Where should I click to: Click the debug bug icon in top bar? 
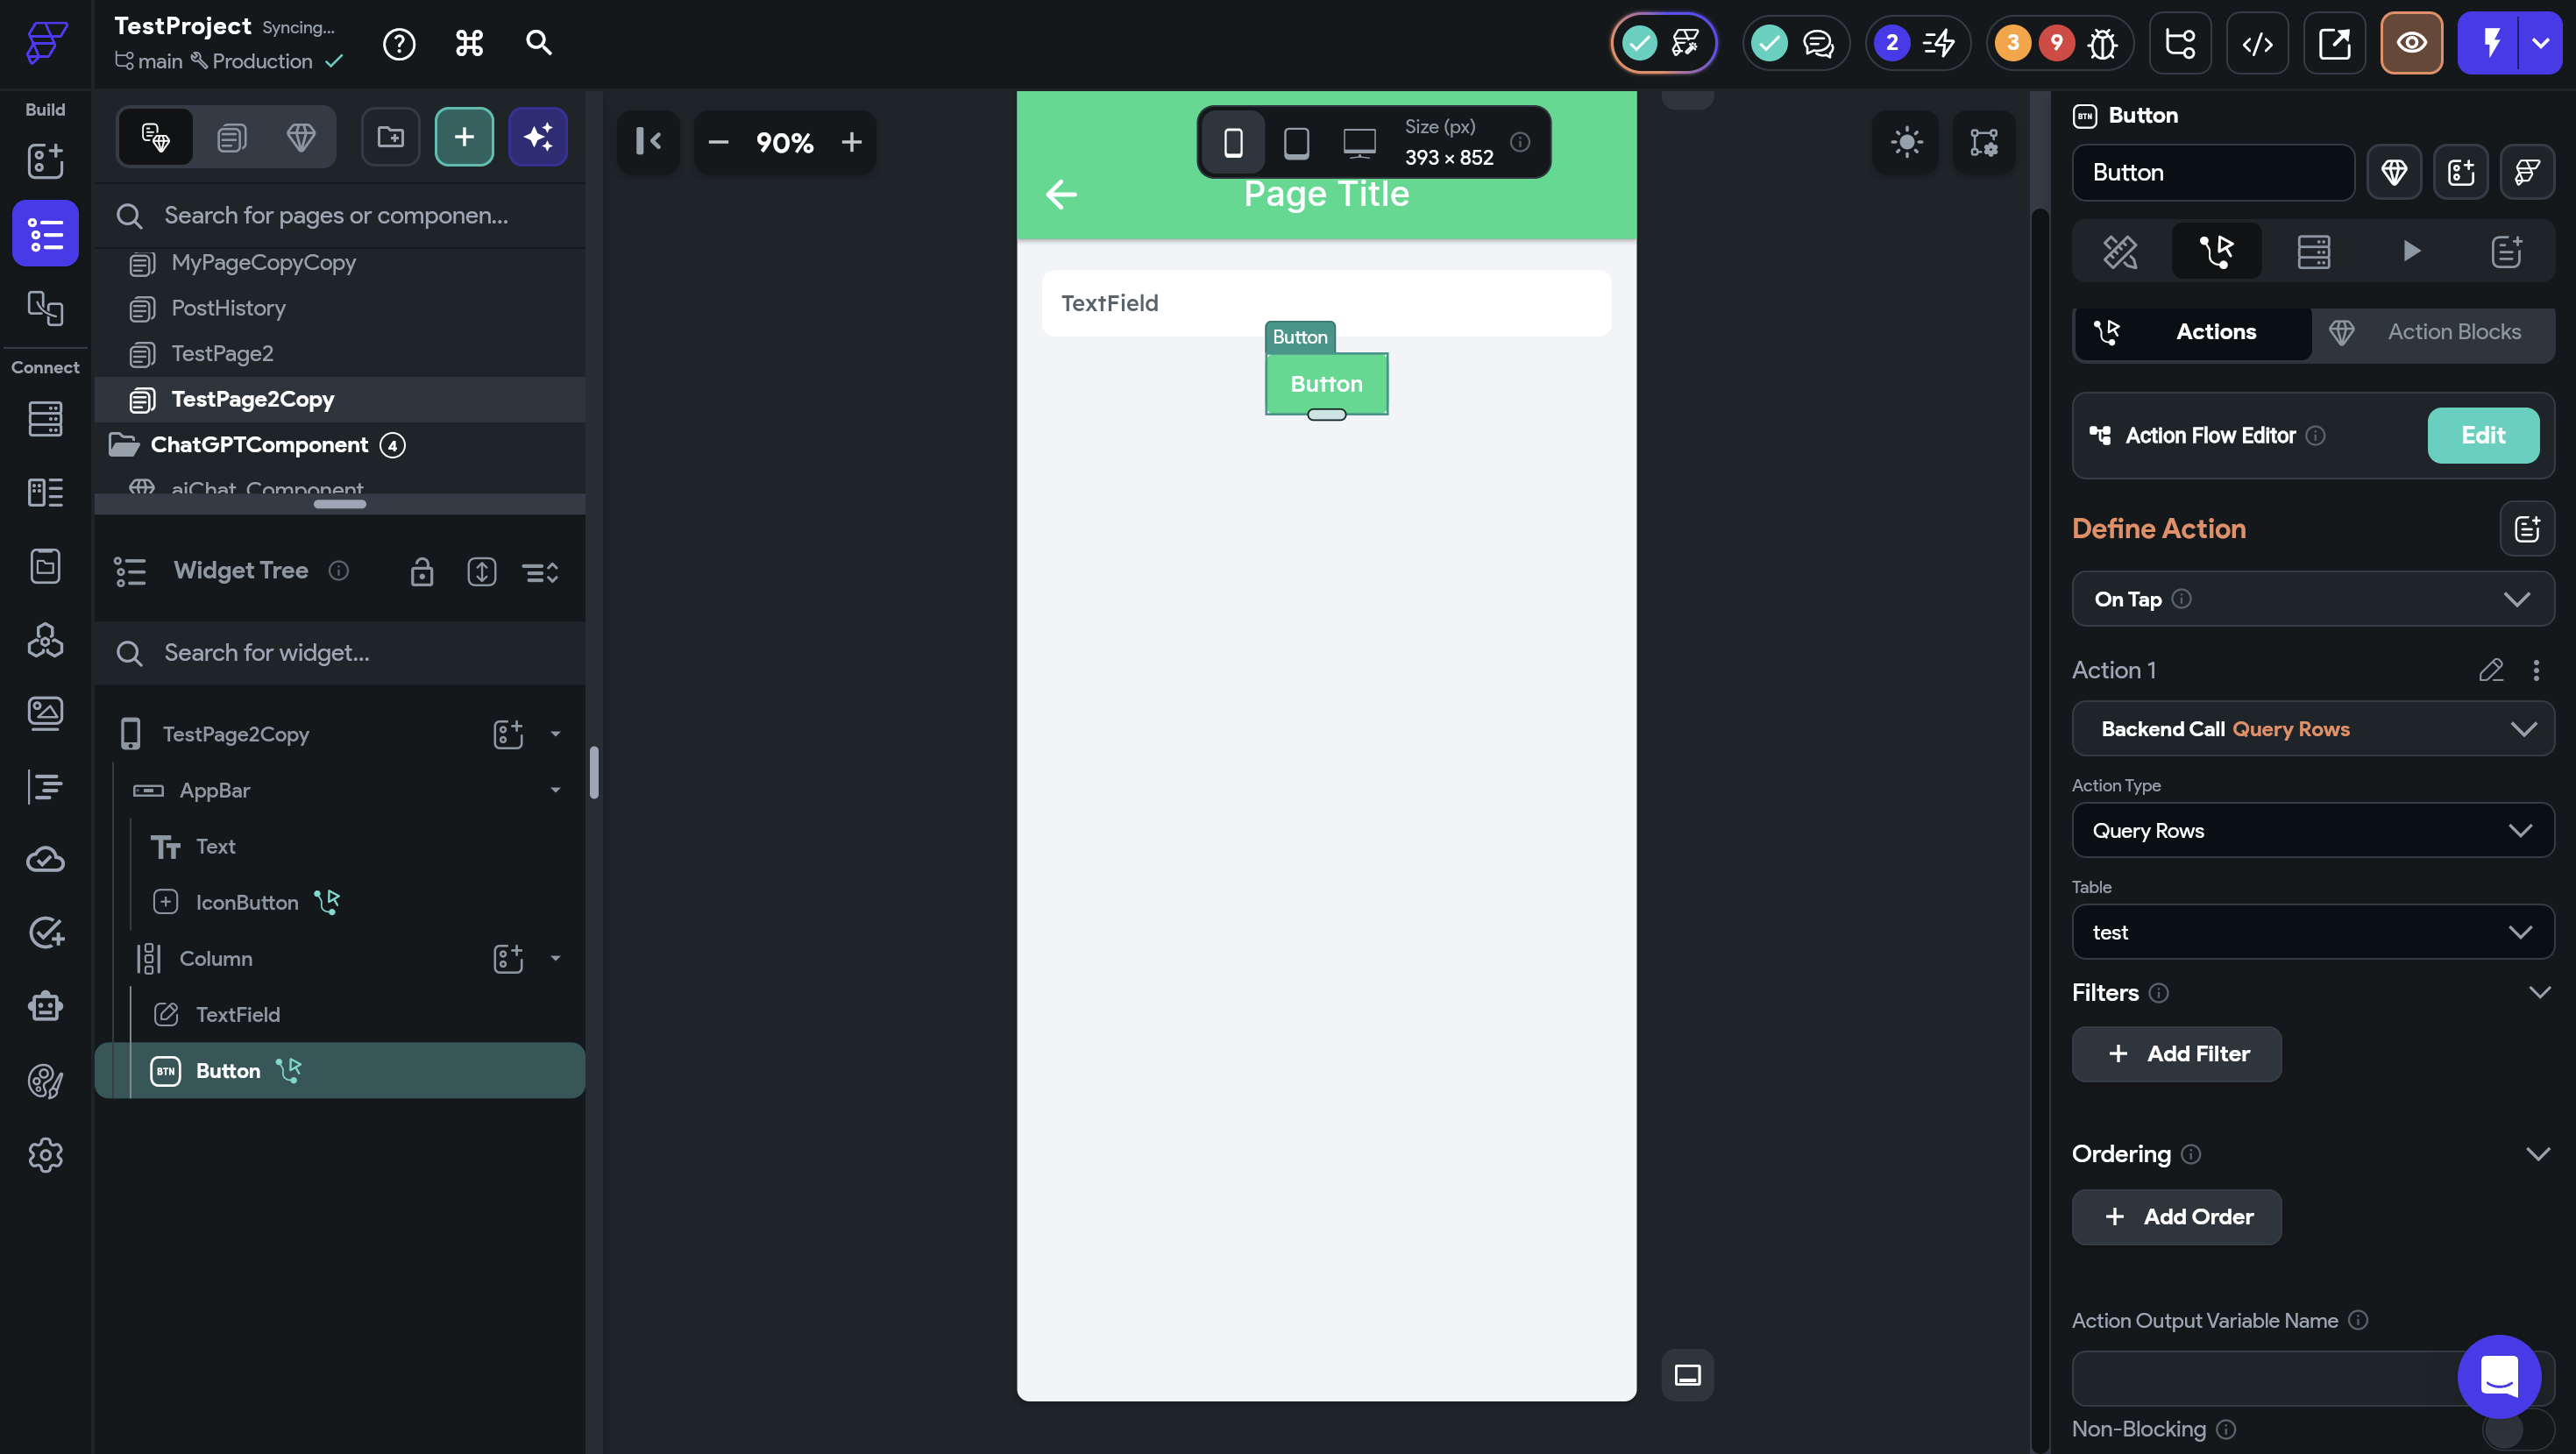pos(2102,43)
